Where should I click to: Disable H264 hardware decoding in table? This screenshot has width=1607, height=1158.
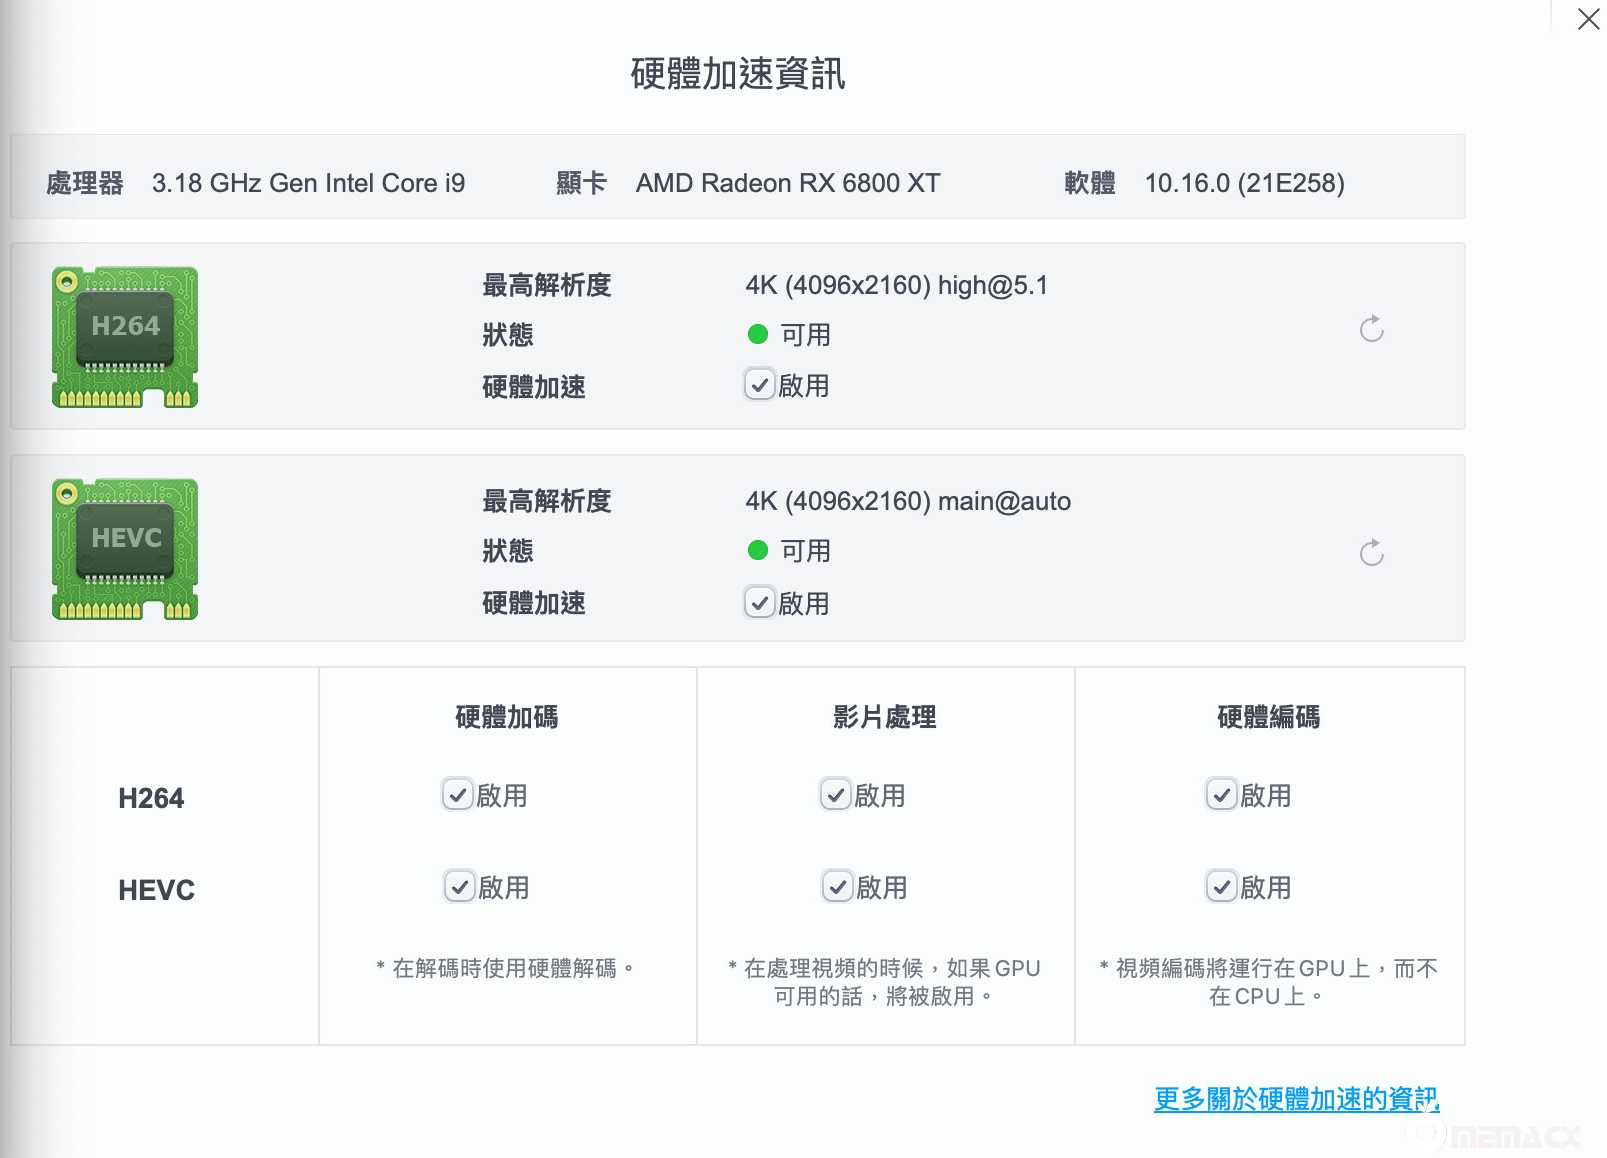pos(458,795)
